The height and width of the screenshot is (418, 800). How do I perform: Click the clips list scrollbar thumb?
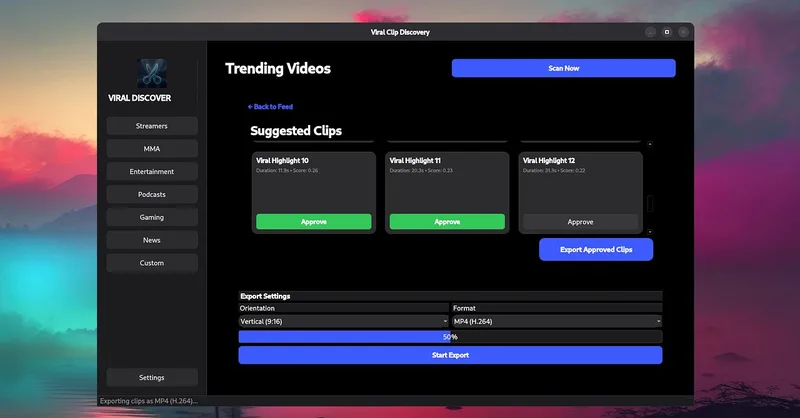650,204
